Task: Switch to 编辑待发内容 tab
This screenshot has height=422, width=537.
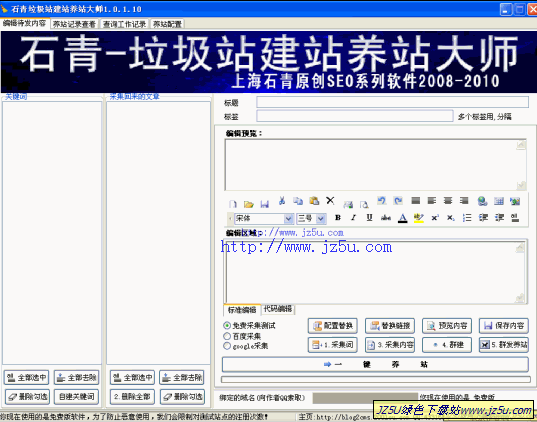Action: coord(25,23)
